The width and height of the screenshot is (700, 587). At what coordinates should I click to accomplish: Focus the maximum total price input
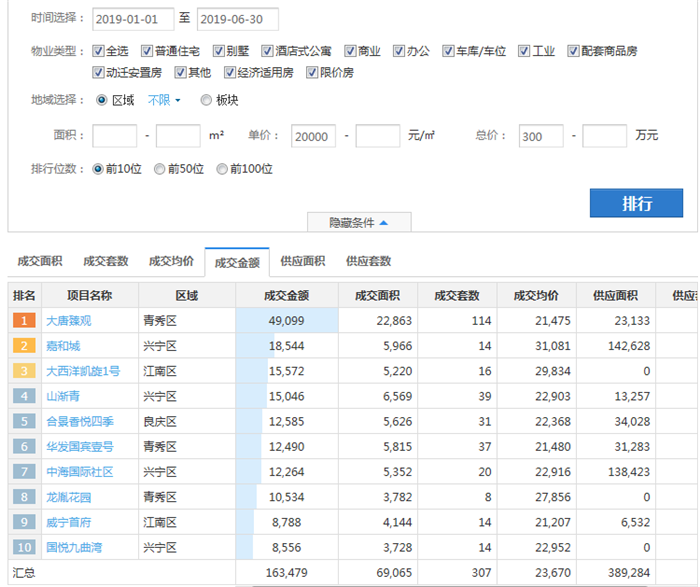coord(605,136)
